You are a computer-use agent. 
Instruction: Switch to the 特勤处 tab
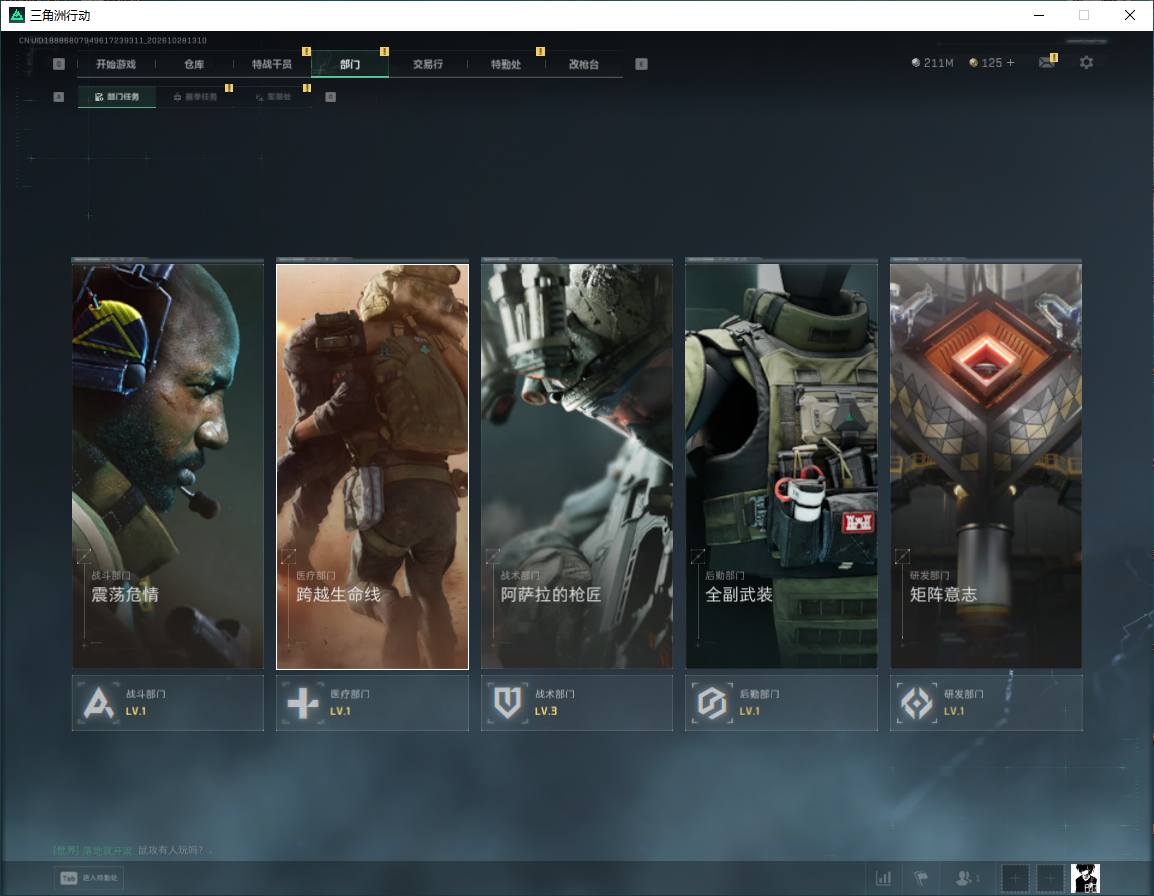[506, 64]
